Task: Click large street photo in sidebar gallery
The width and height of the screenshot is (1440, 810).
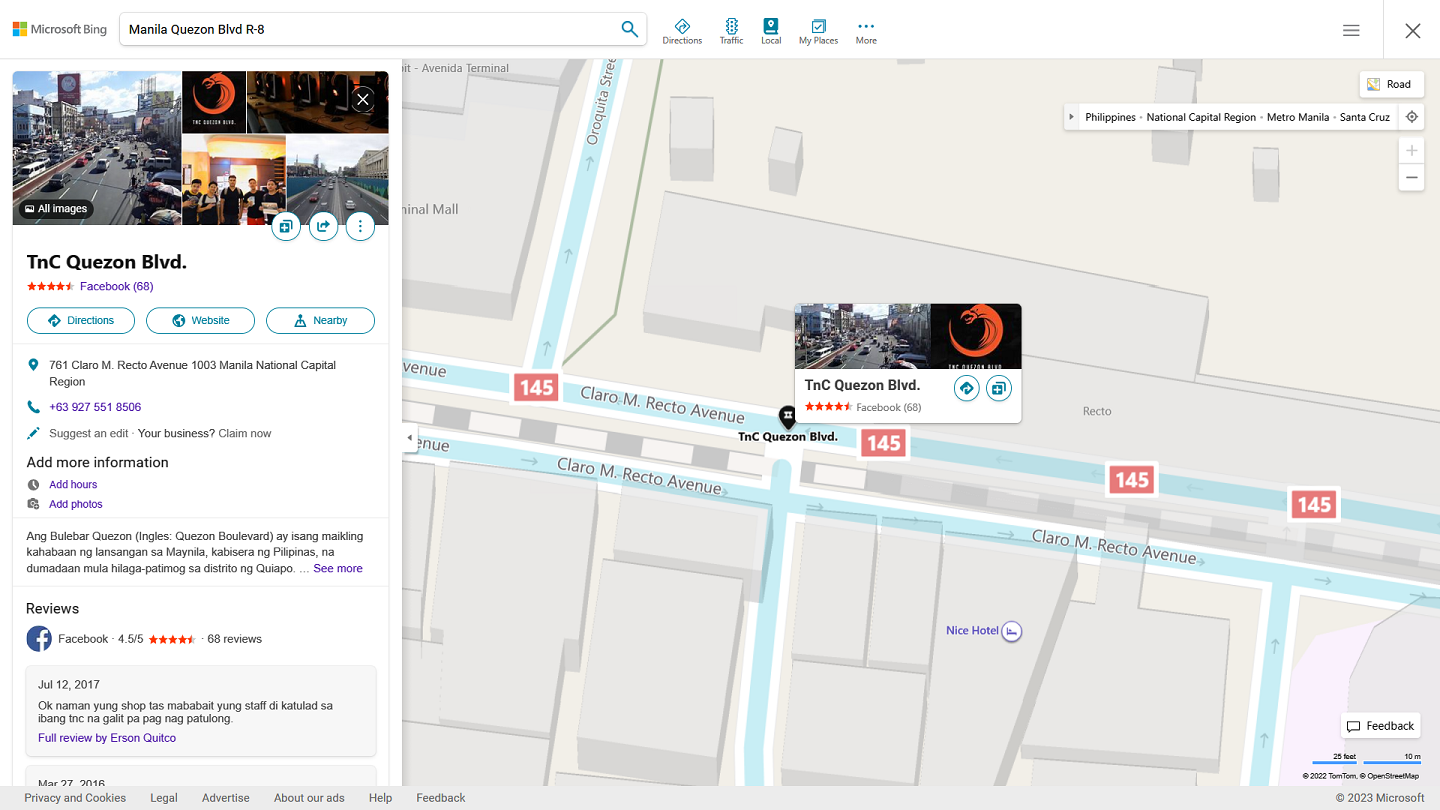Action: tap(97, 148)
